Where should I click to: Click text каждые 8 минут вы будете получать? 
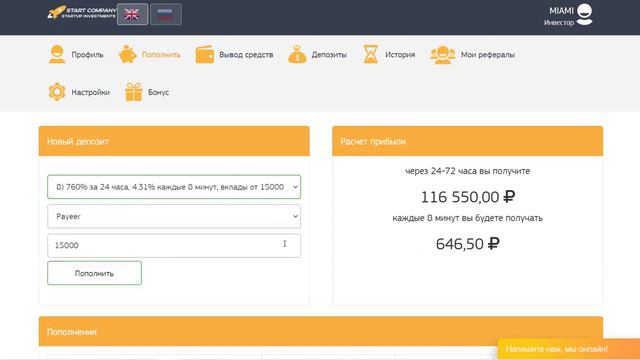pos(467,218)
